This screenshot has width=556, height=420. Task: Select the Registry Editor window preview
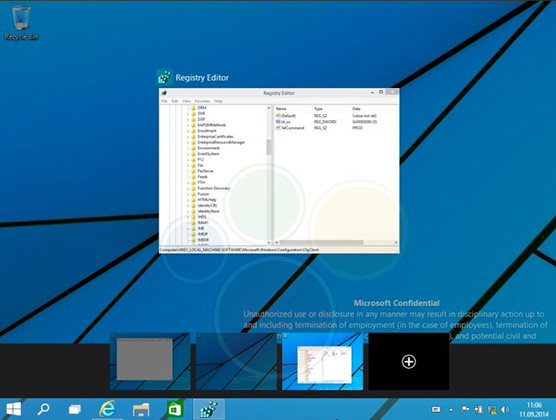pos(279,171)
